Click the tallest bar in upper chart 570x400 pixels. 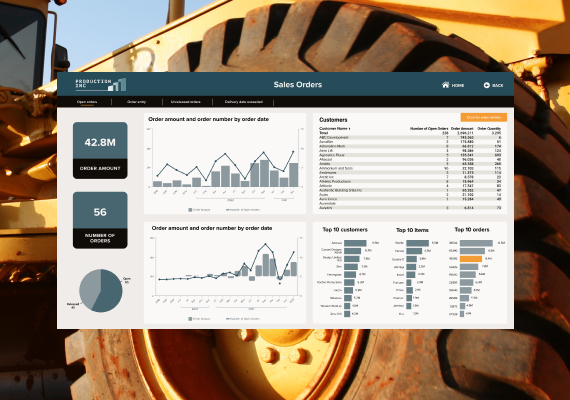click(264, 173)
